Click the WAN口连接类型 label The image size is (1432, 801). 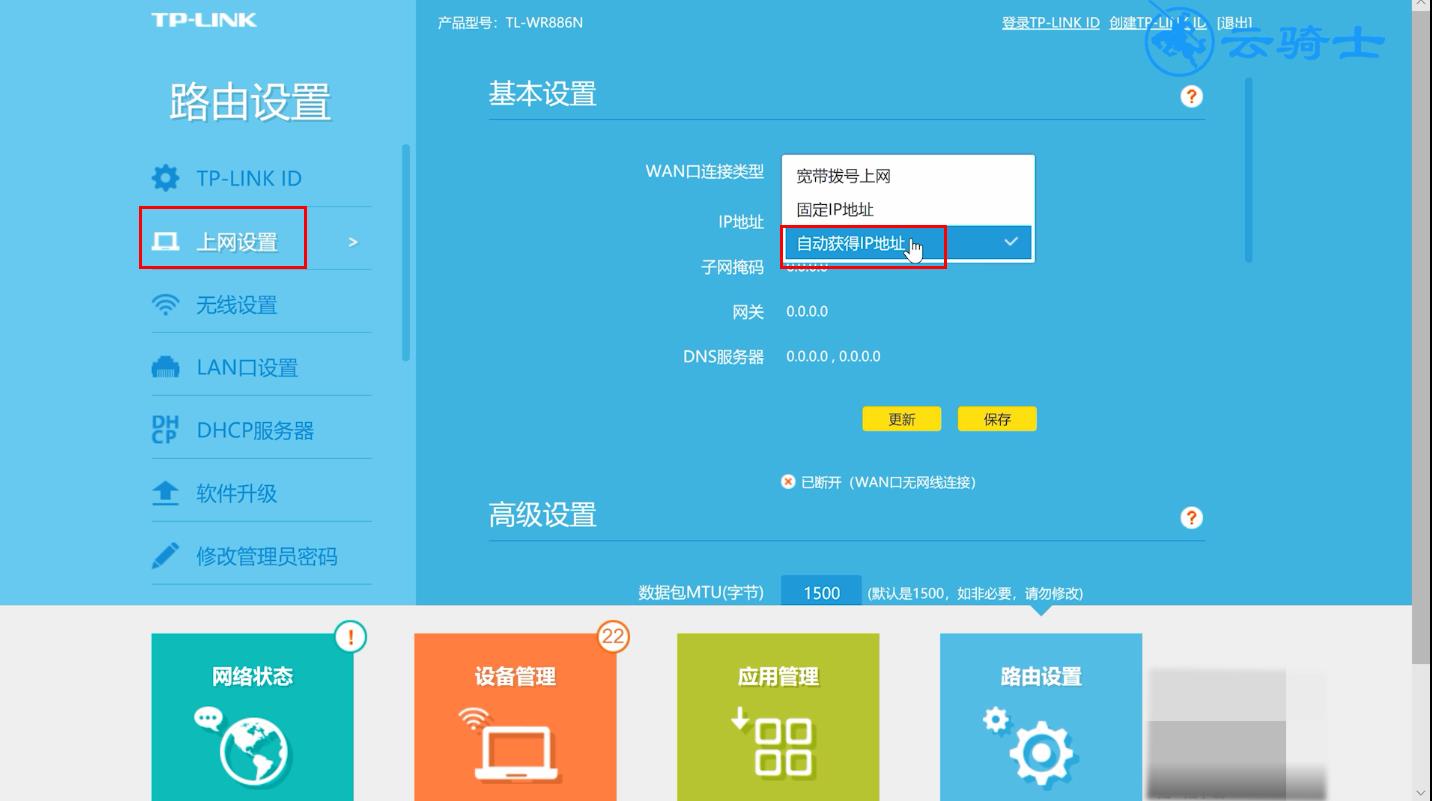[704, 171]
